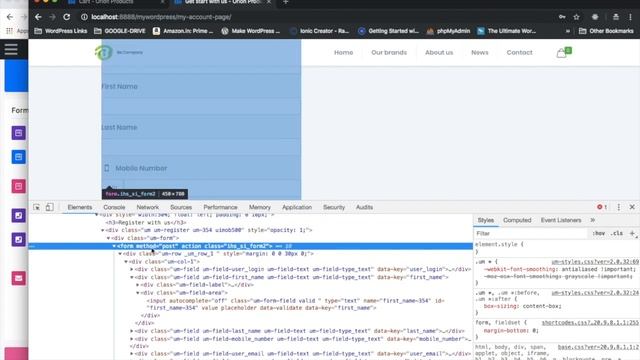This screenshot has width=640, height=360.
Task: Open the Chrome three-dot menu
Action: 631,17
